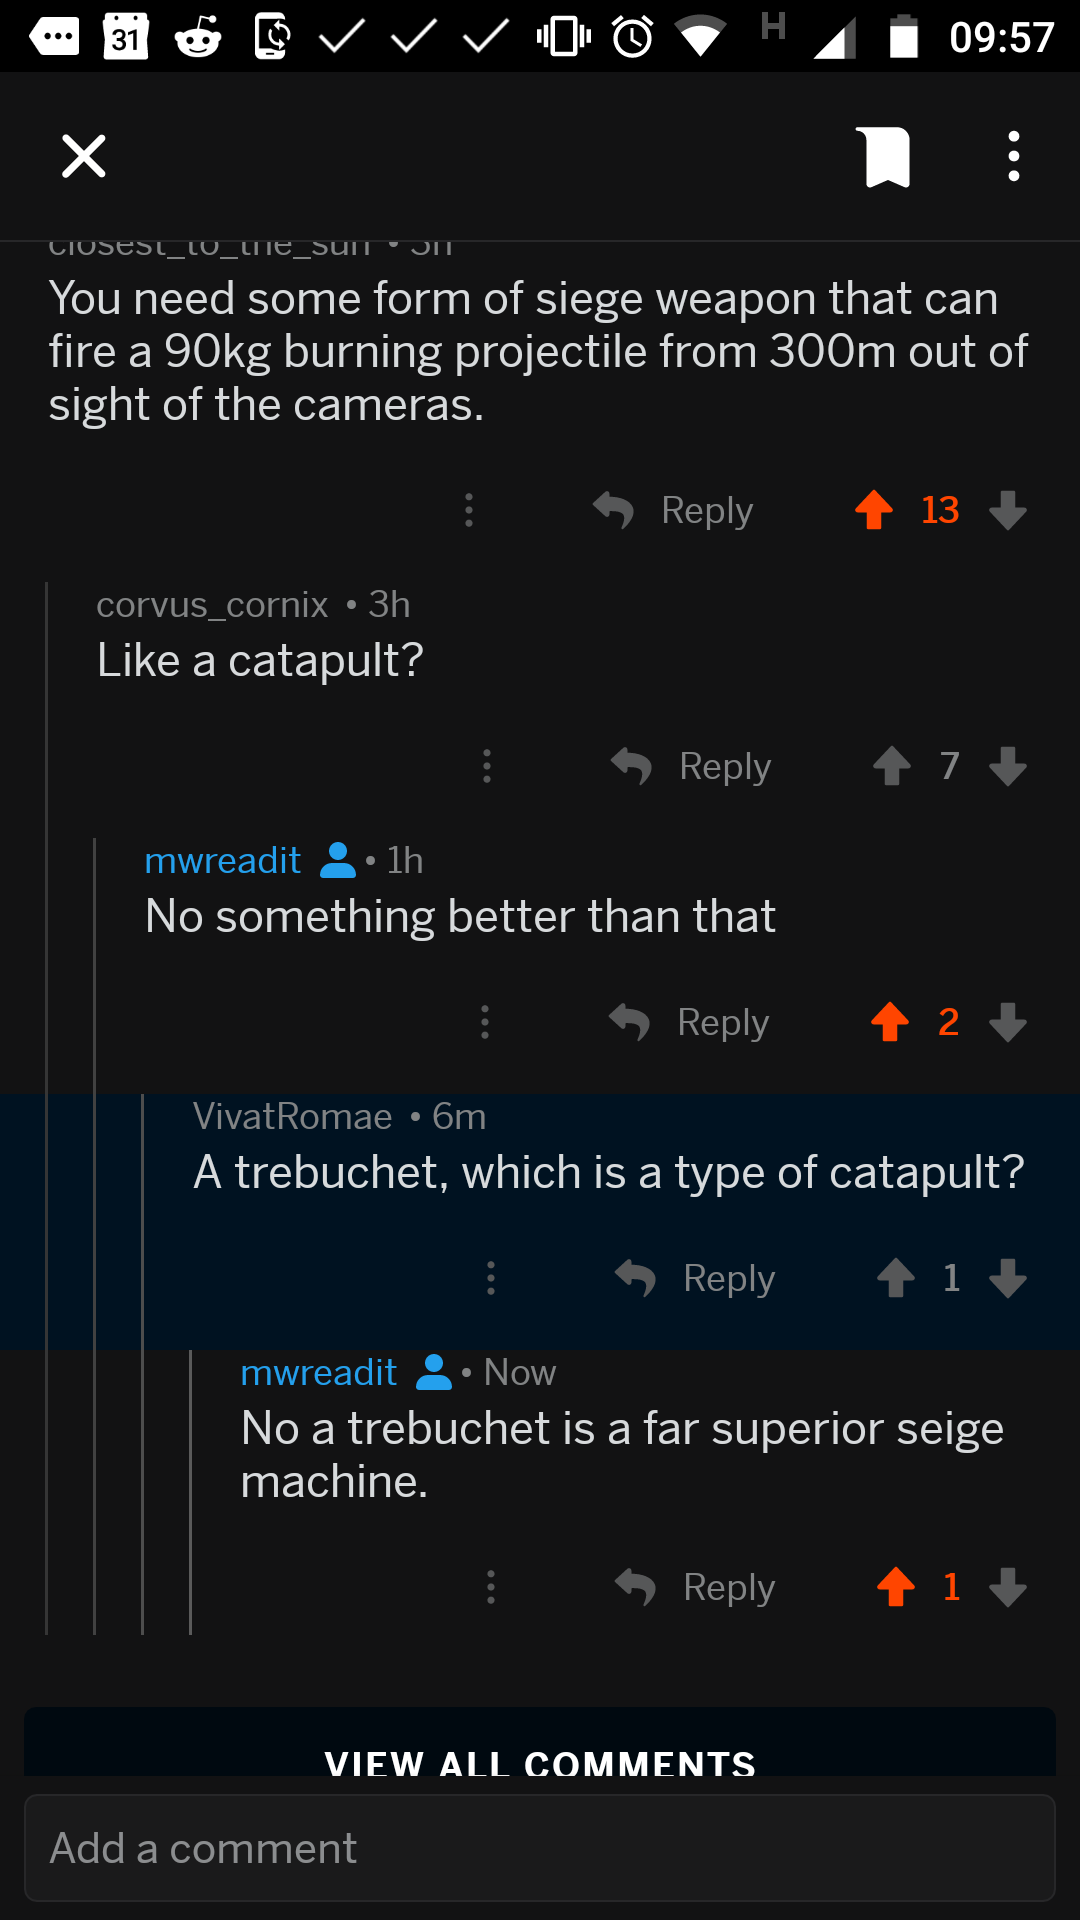Tap VIEW ALL COMMENTS
Screen dimensions: 1080x1920
(540, 1762)
